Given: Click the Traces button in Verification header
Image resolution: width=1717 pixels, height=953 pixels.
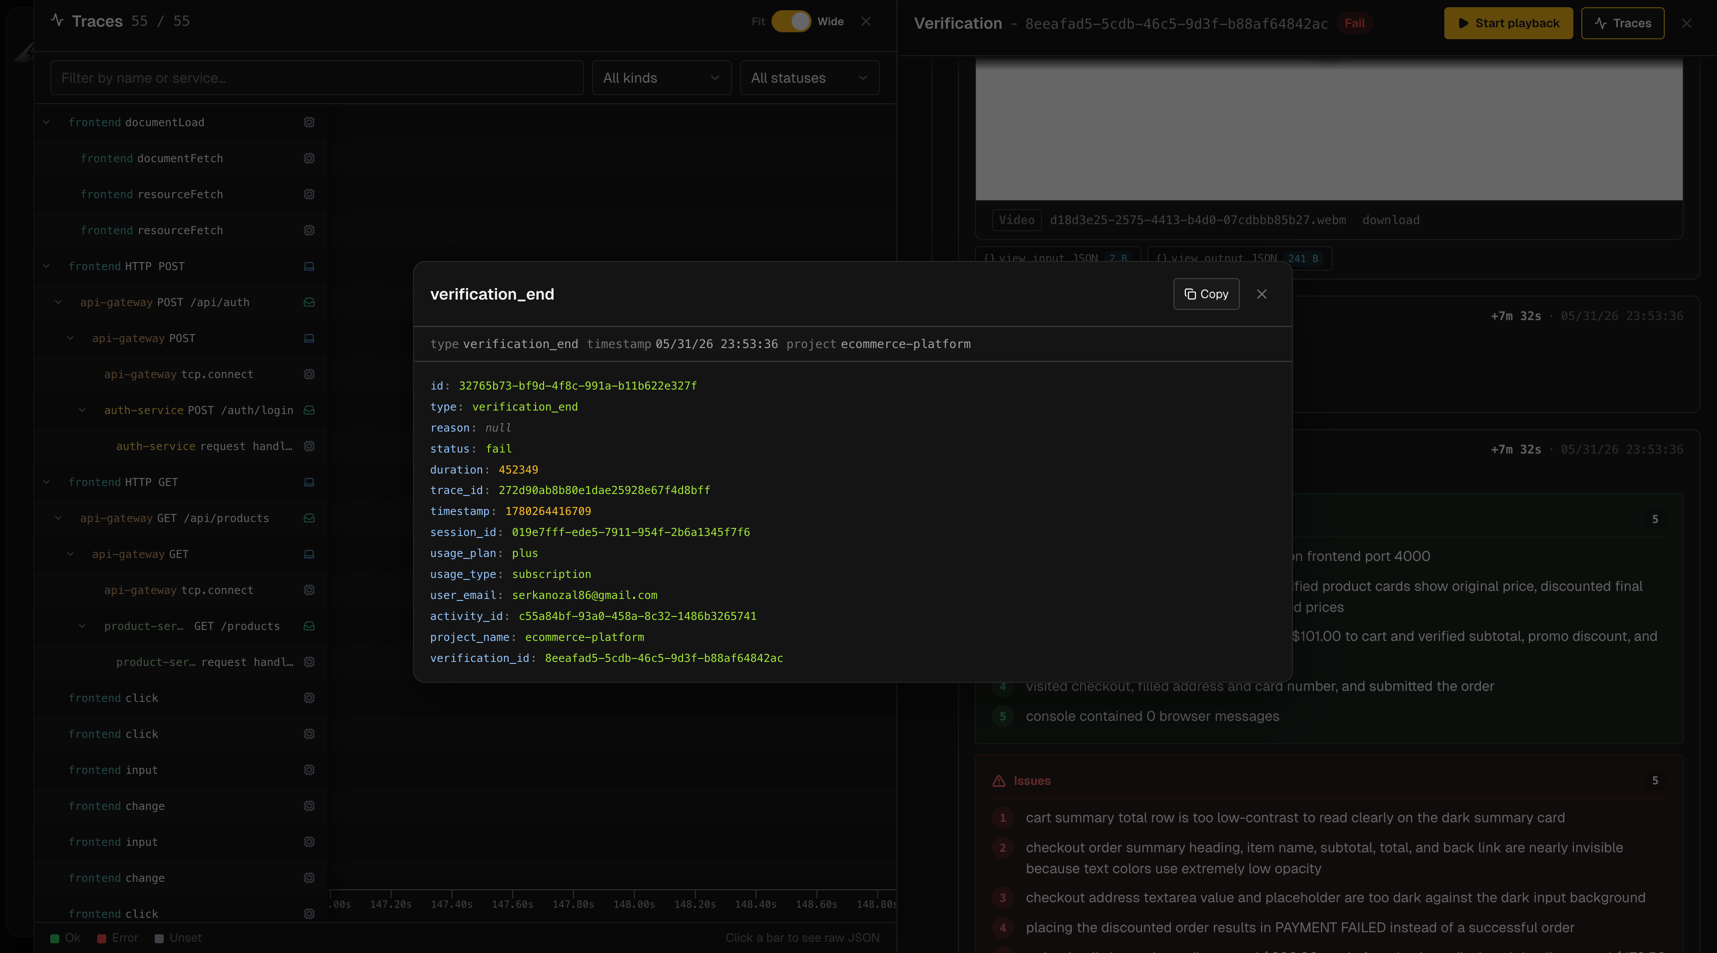Looking at the screenshot, I should [1622, 23].
